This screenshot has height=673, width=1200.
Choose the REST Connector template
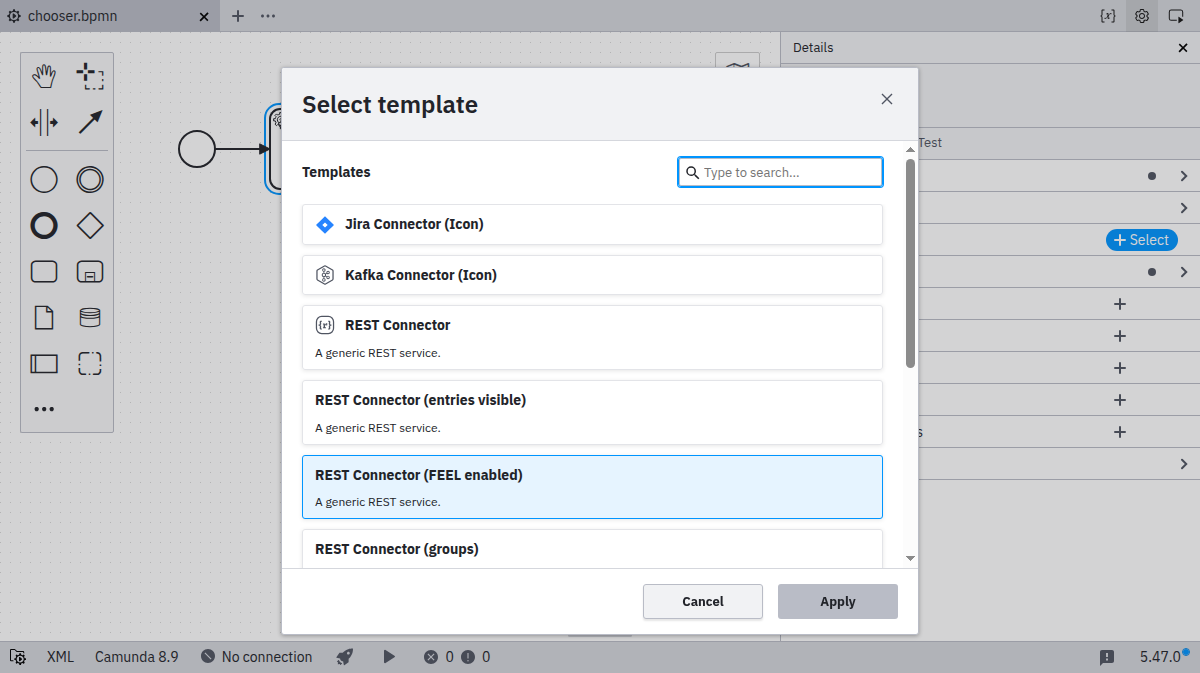coord(592,337)
